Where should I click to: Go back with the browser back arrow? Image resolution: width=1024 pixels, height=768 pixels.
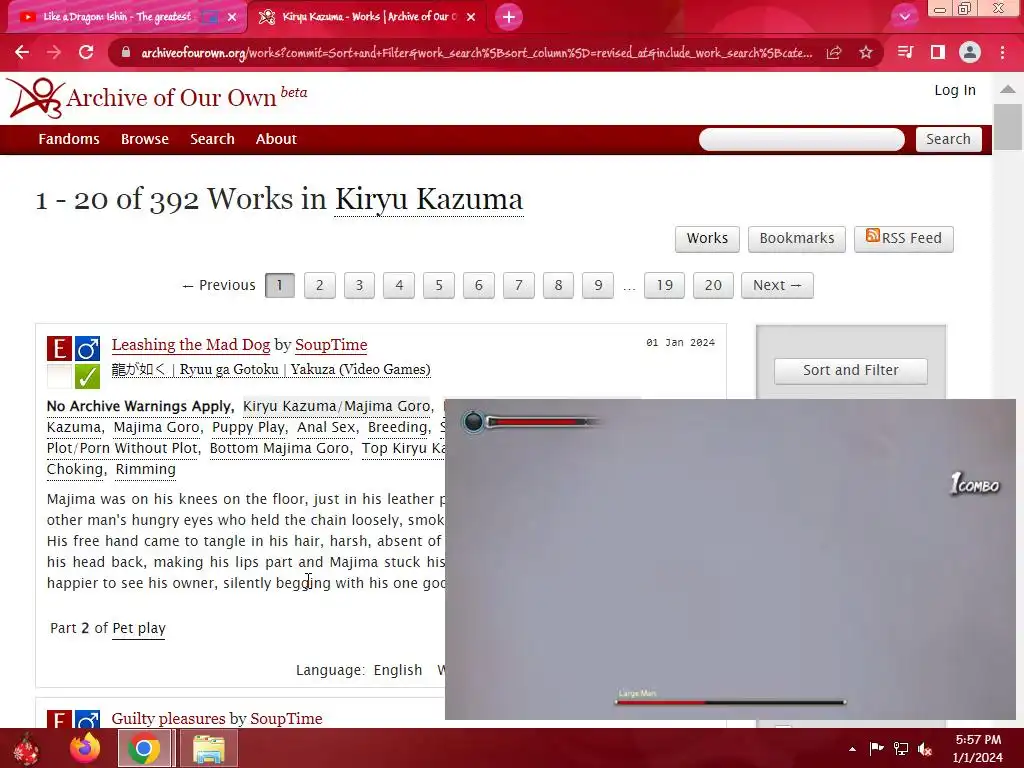(x=22, y=52)
